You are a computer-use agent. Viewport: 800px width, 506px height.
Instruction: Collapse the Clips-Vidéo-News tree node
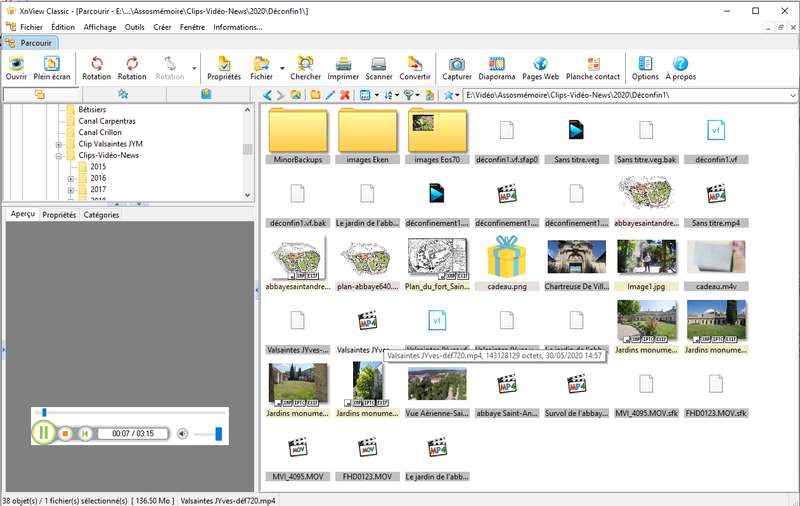[x=59, y=156]
